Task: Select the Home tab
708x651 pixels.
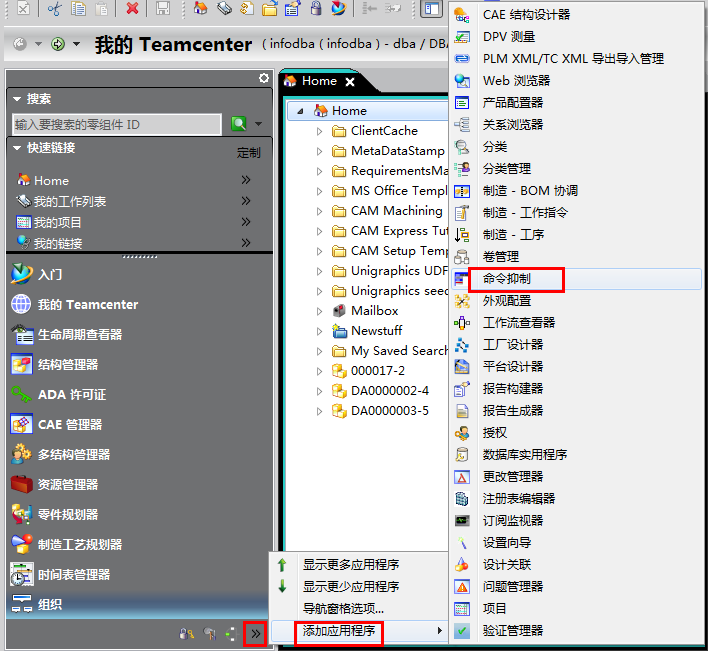Action: (319, 81)
